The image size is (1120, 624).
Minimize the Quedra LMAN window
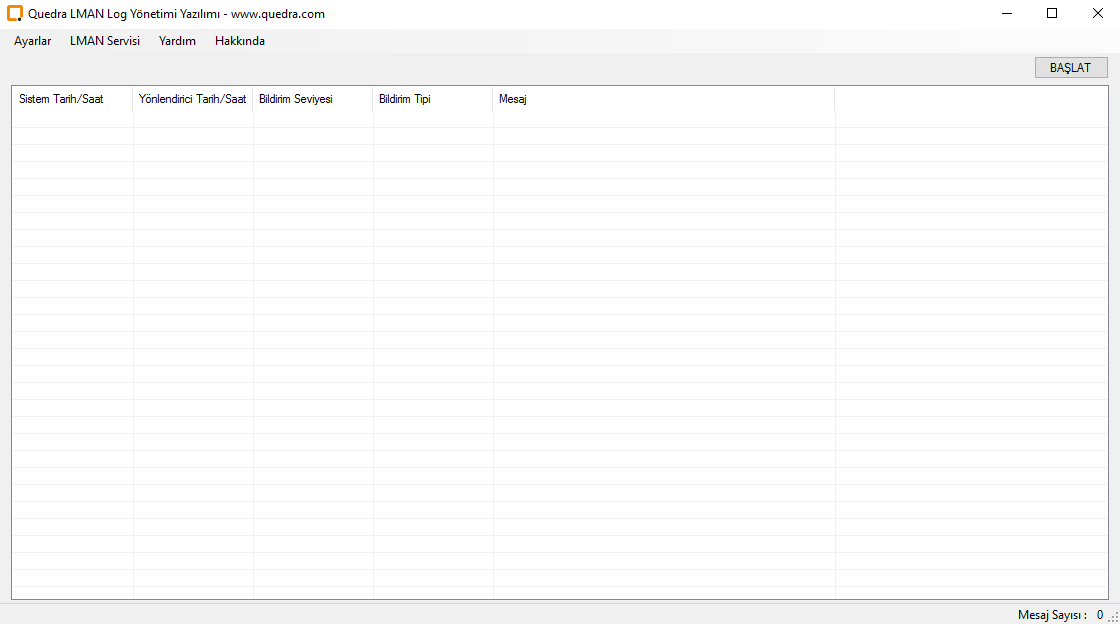[1007, 14]
